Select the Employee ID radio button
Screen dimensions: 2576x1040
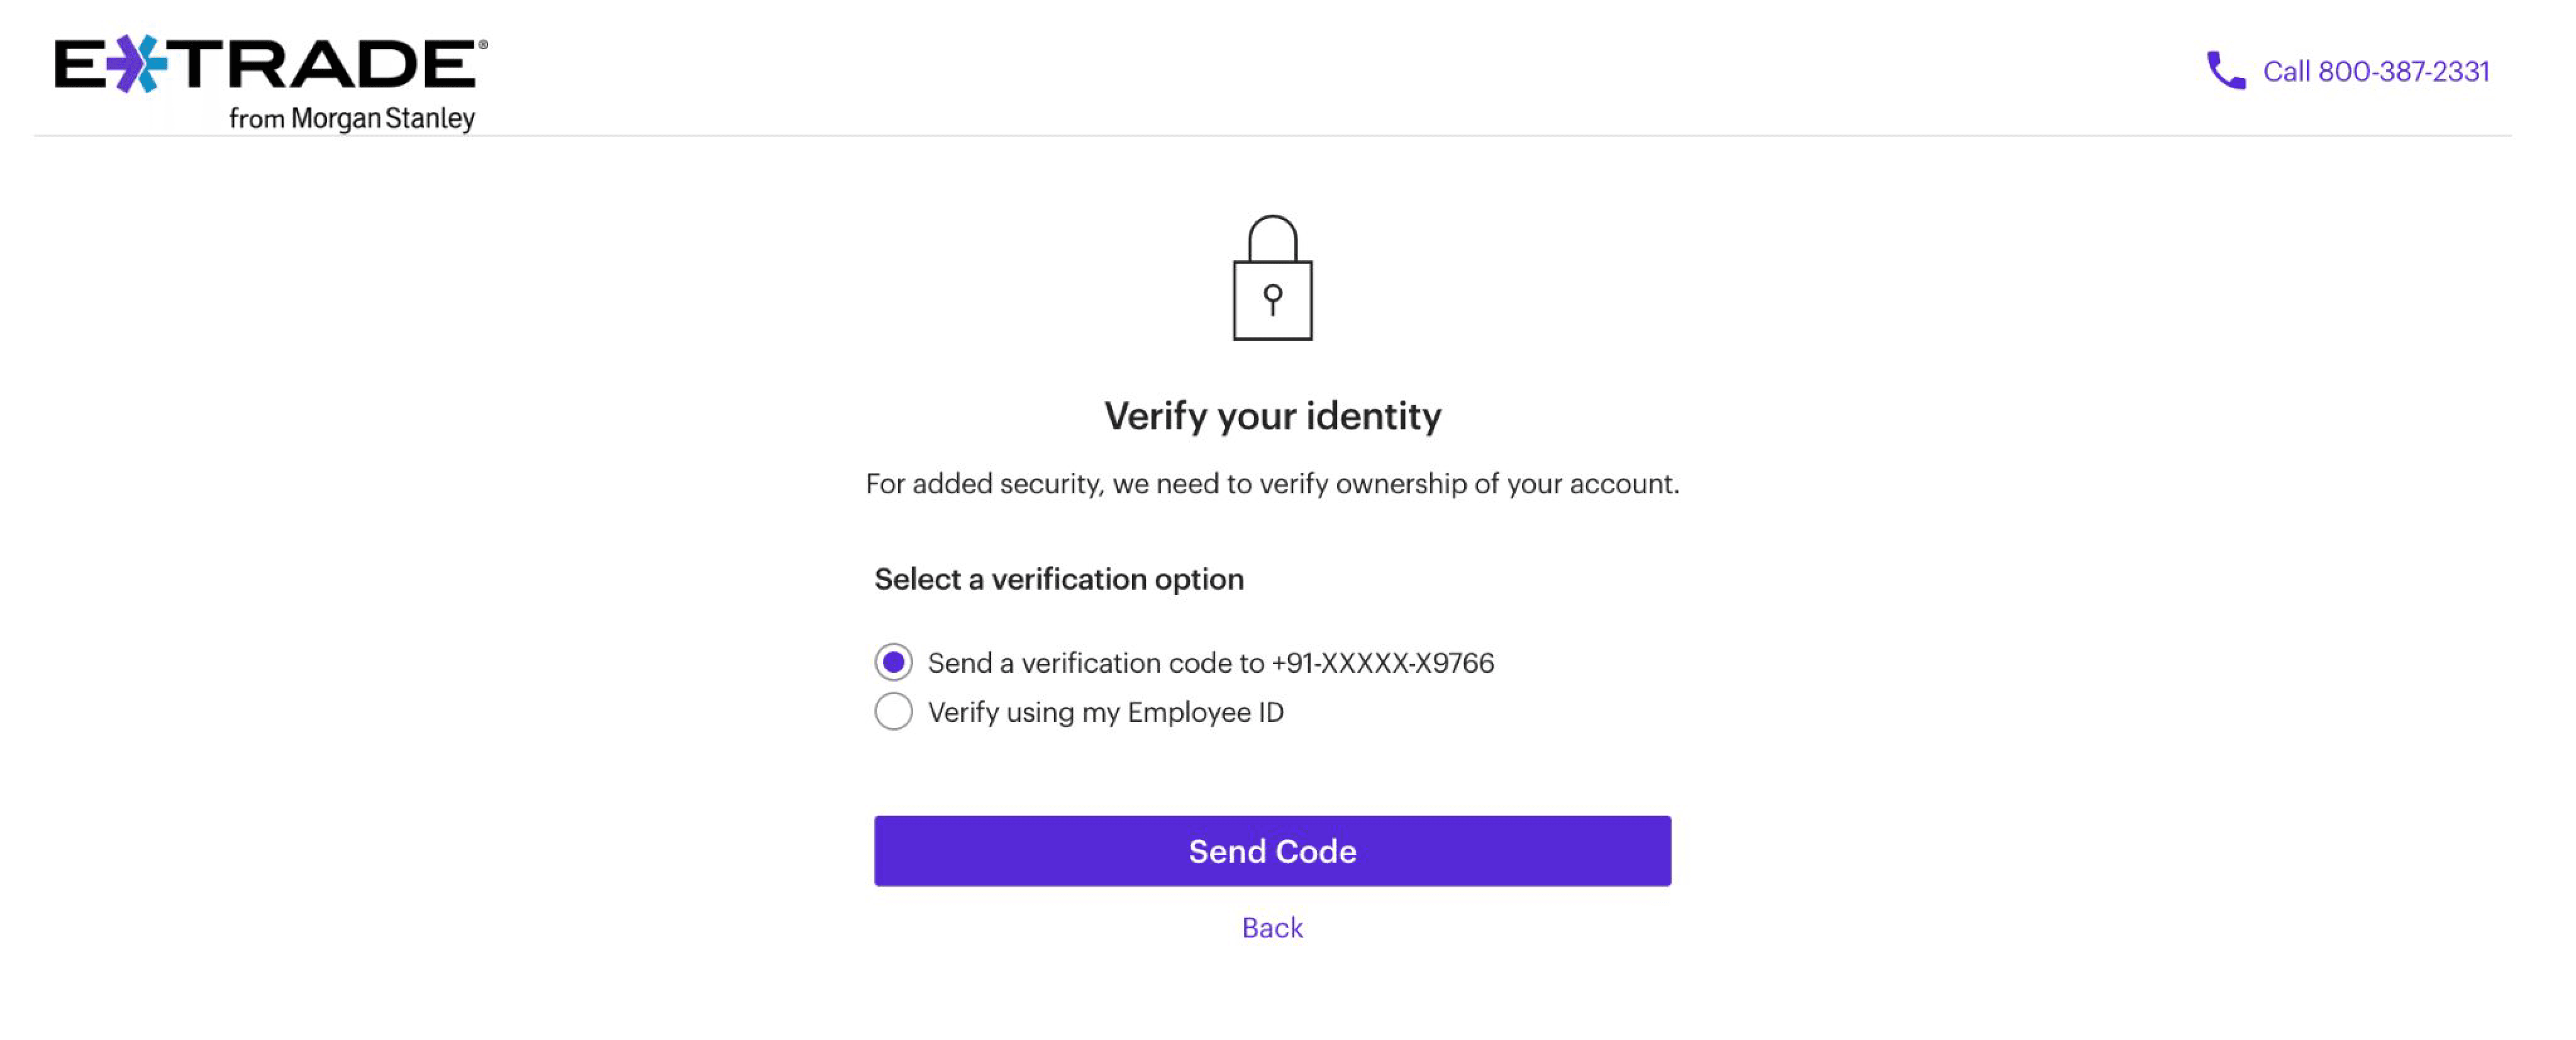(x=893, y=712)
